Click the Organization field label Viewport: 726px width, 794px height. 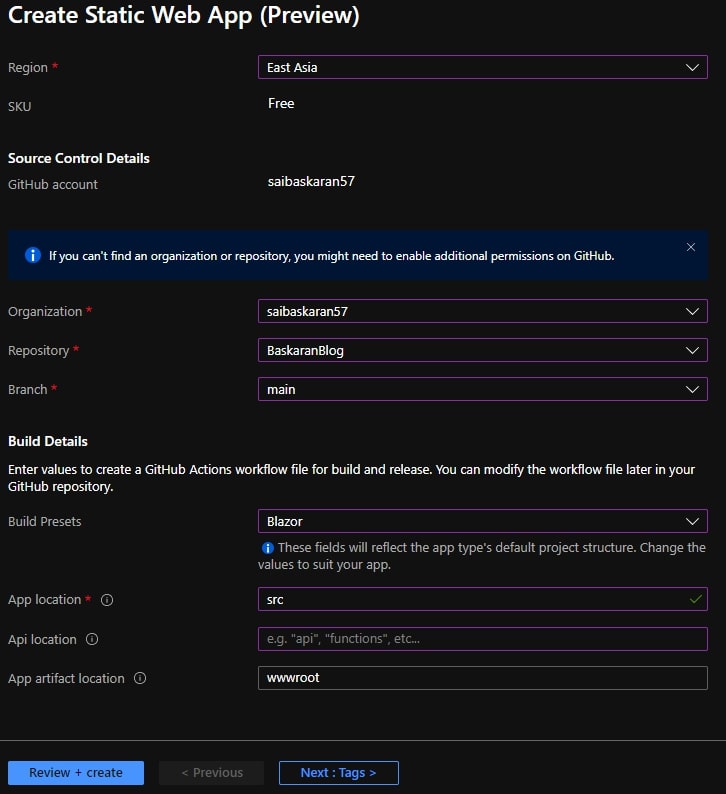tap(45, 311)
